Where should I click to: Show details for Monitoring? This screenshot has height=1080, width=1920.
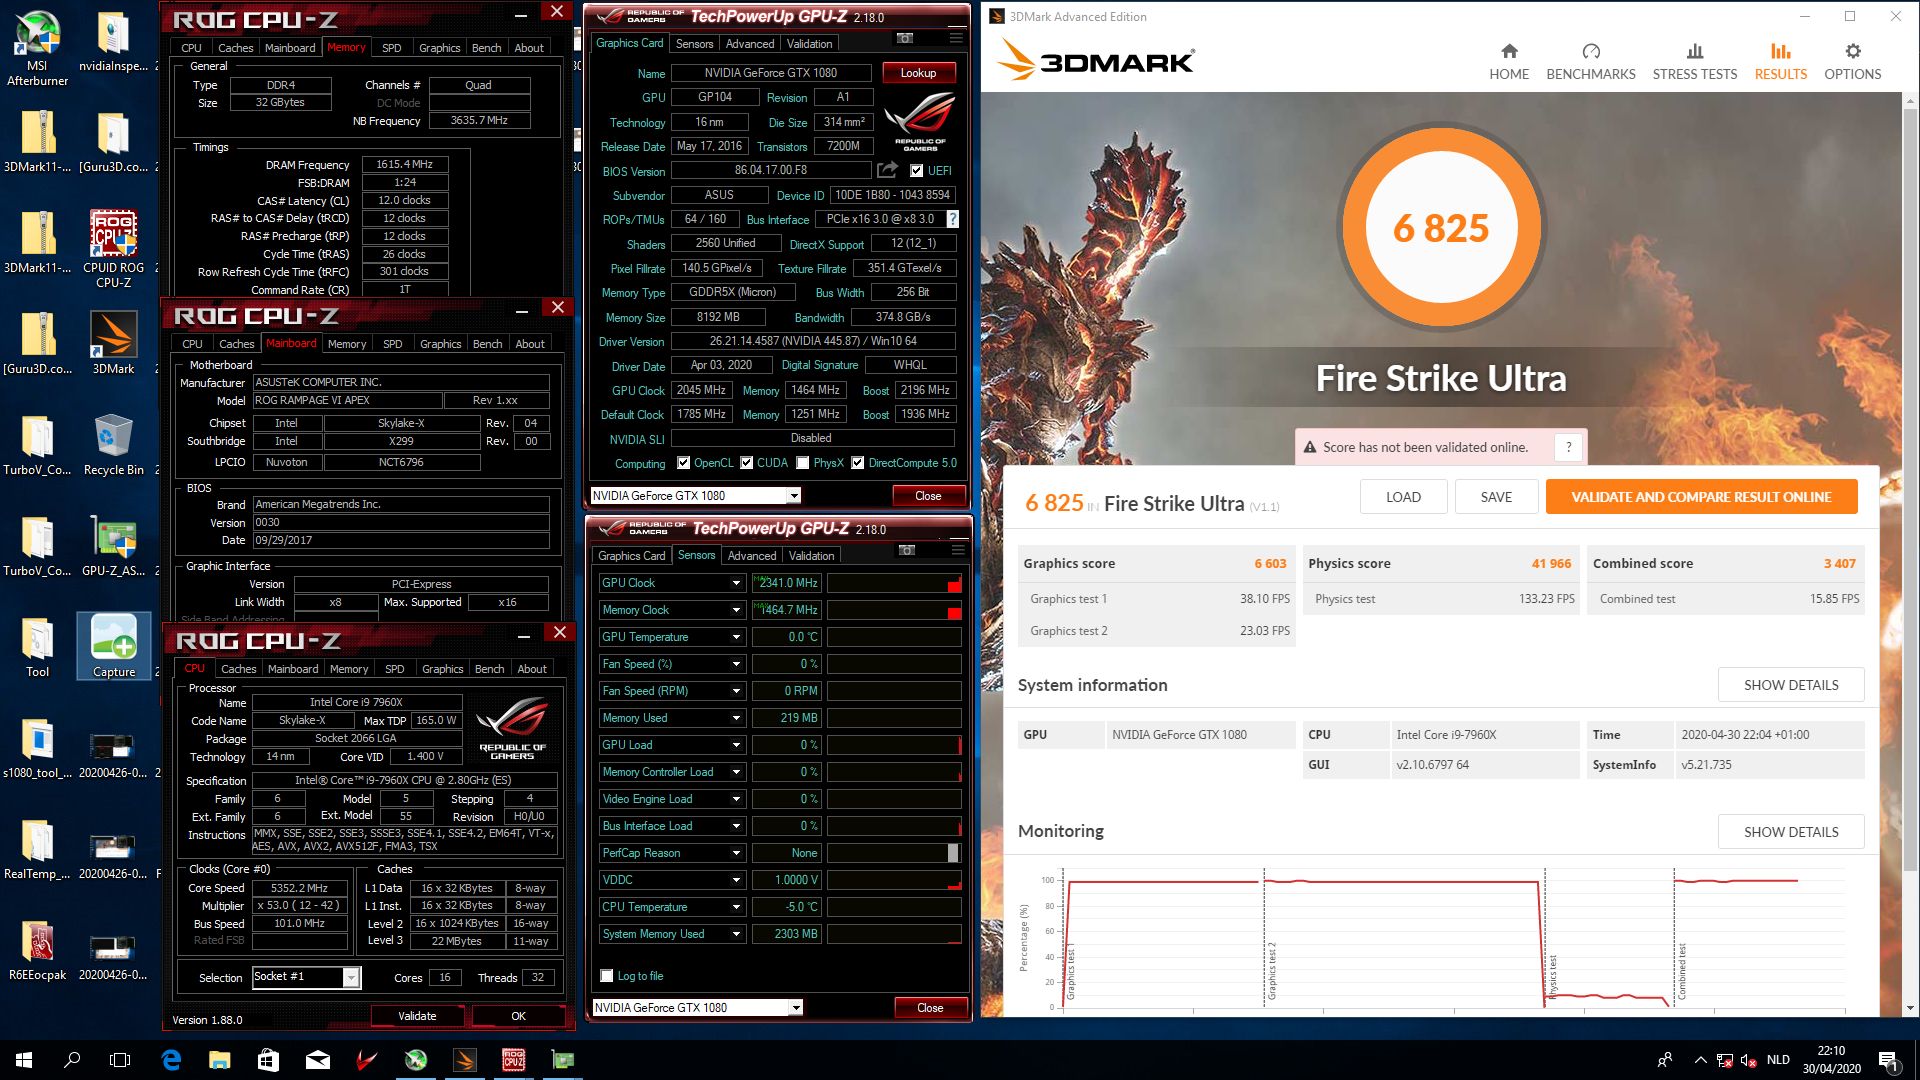[1791, 832]
